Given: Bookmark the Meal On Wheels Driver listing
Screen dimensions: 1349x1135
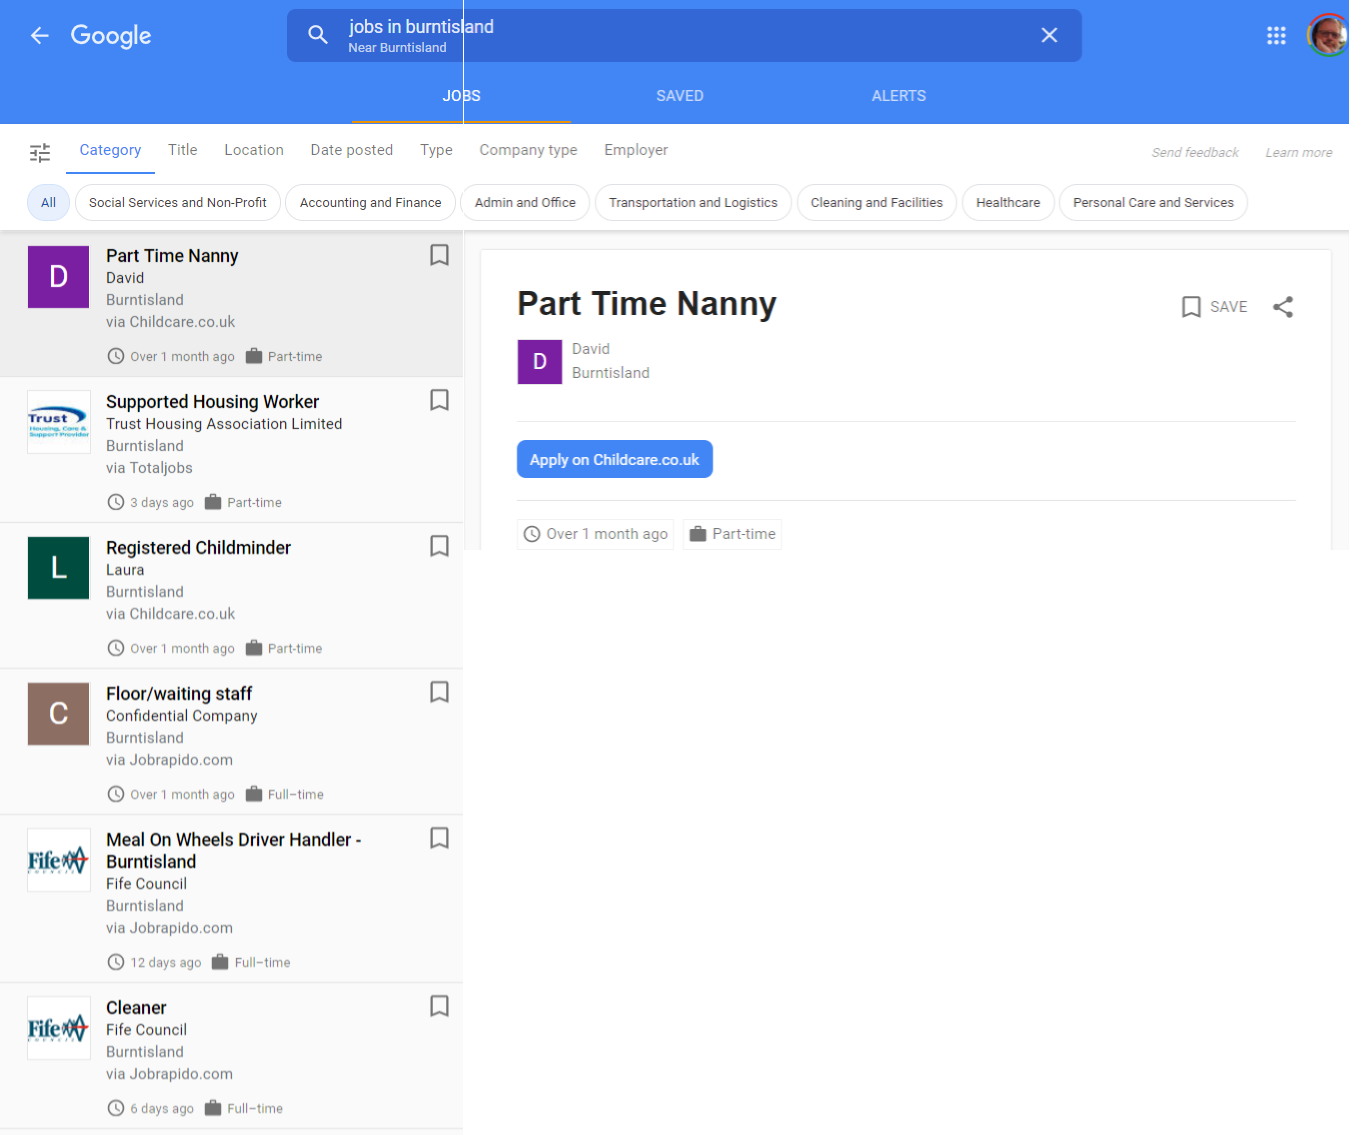Looking at the screenshot, I should [439, 838].
